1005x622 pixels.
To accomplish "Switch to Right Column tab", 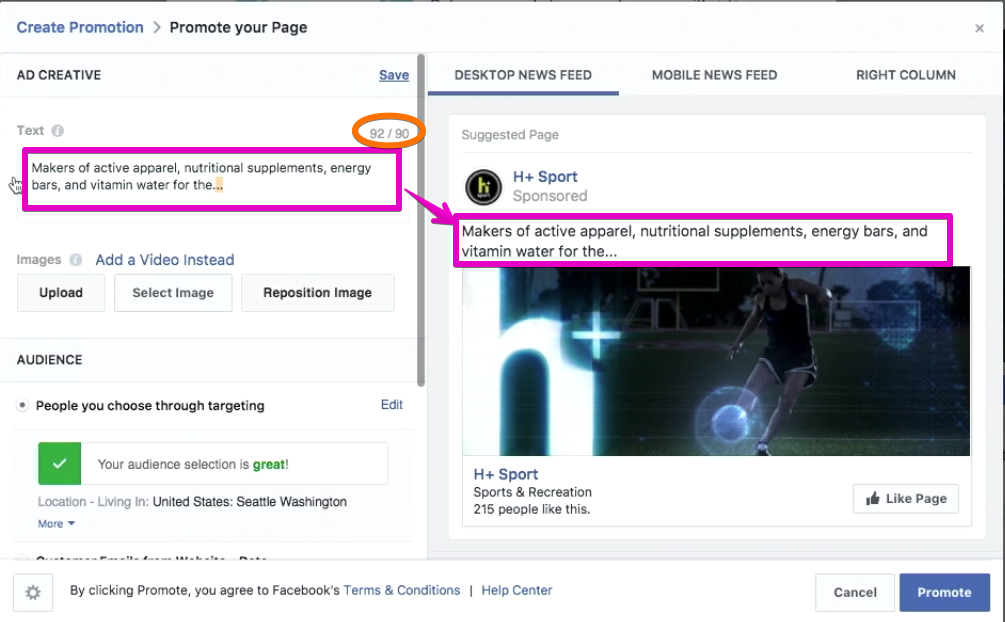I will (x=906, y=75).
